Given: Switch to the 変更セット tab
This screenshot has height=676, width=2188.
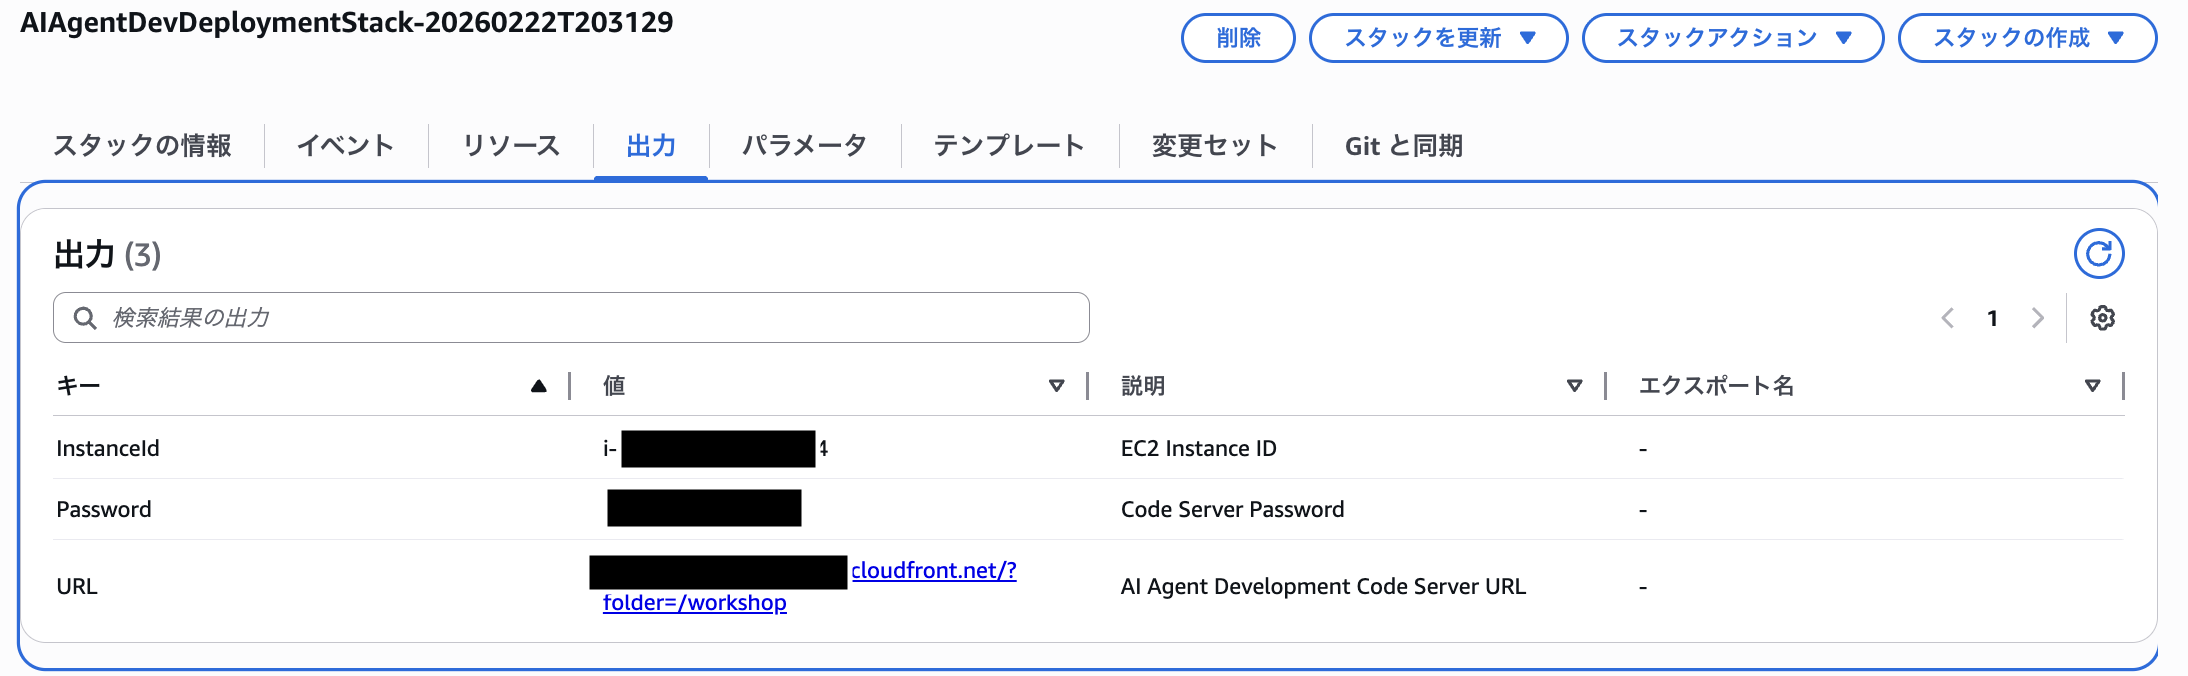Looking at the screenshot, I should tap(1214, 146).
